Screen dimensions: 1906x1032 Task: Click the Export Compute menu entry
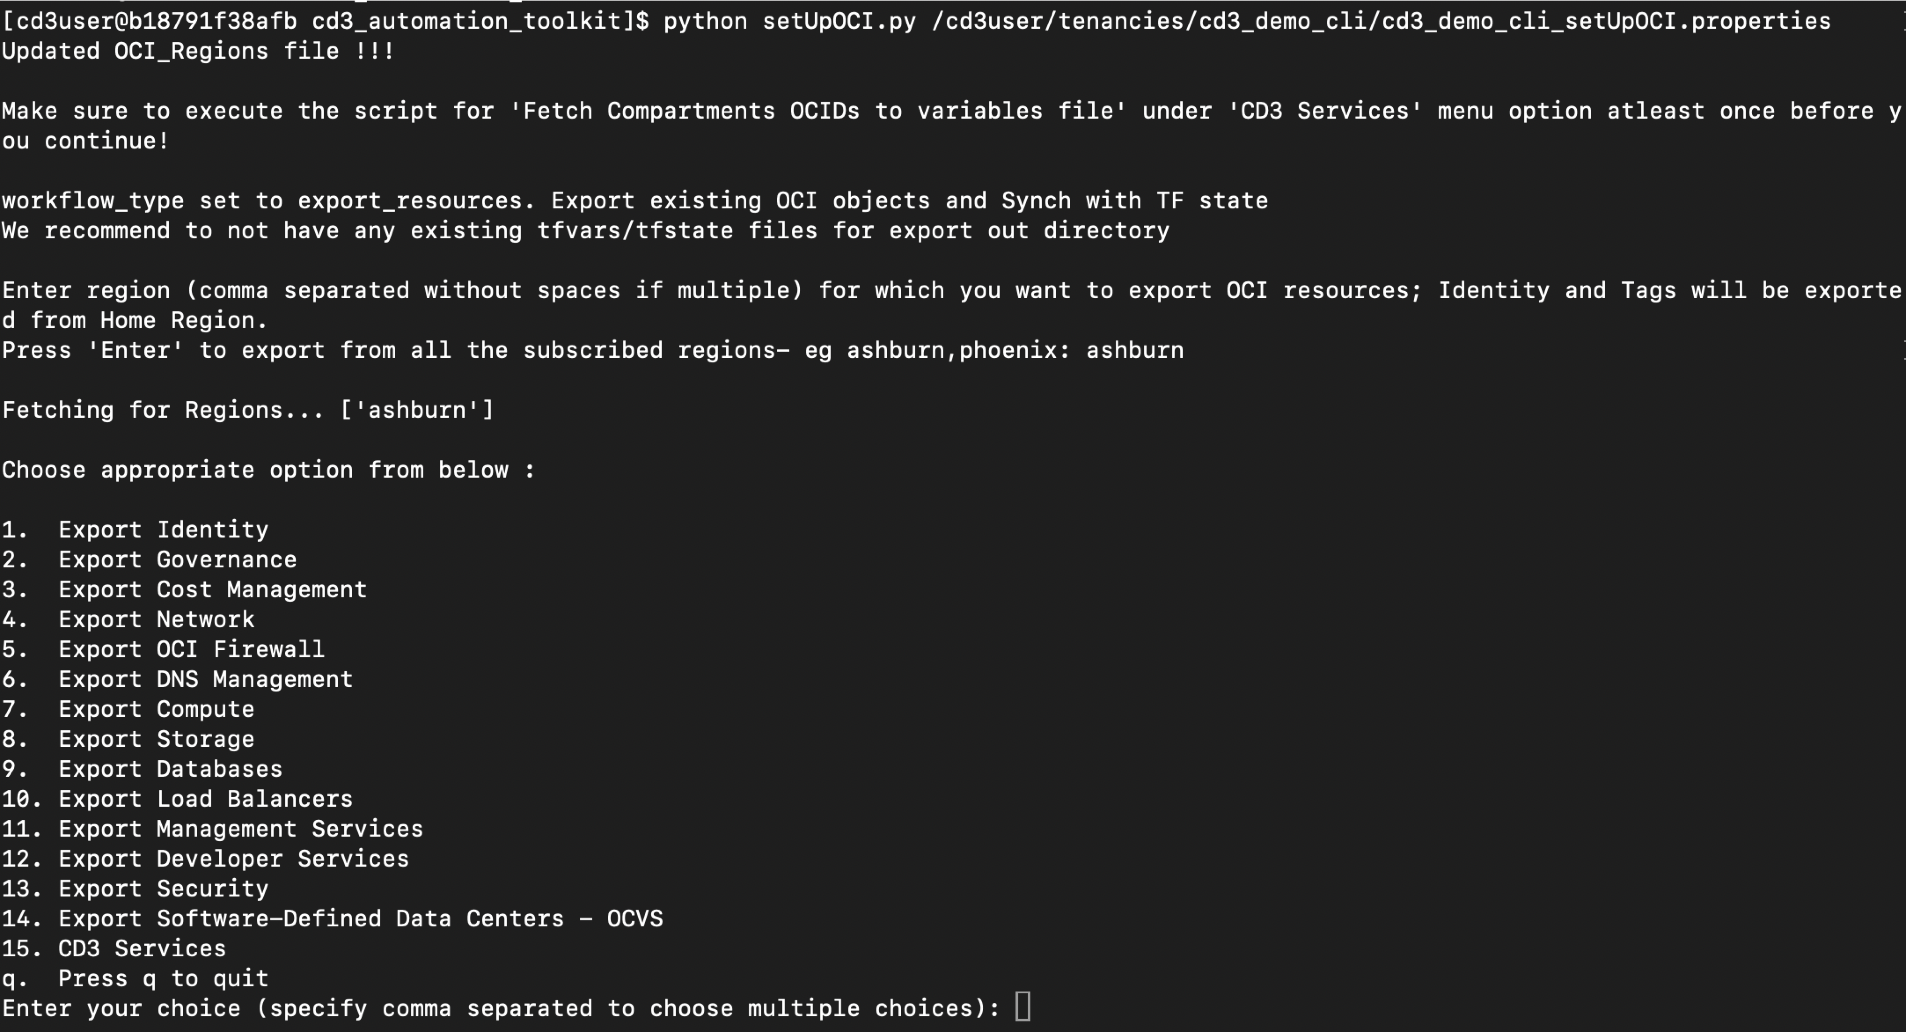pyautogui.click(x=128, y=710)
